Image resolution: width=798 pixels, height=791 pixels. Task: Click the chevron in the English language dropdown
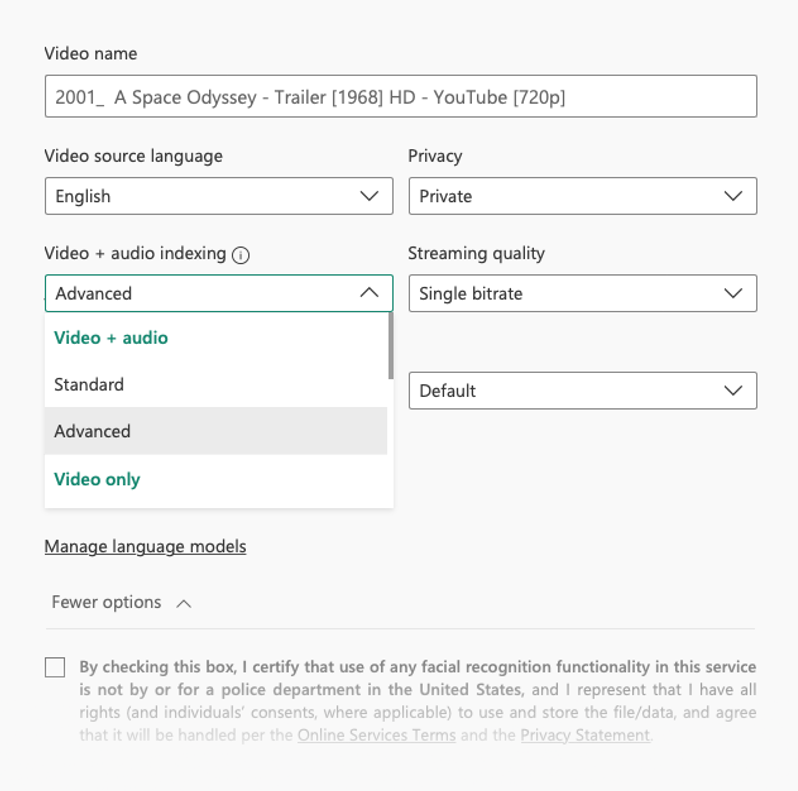point(369,196)
